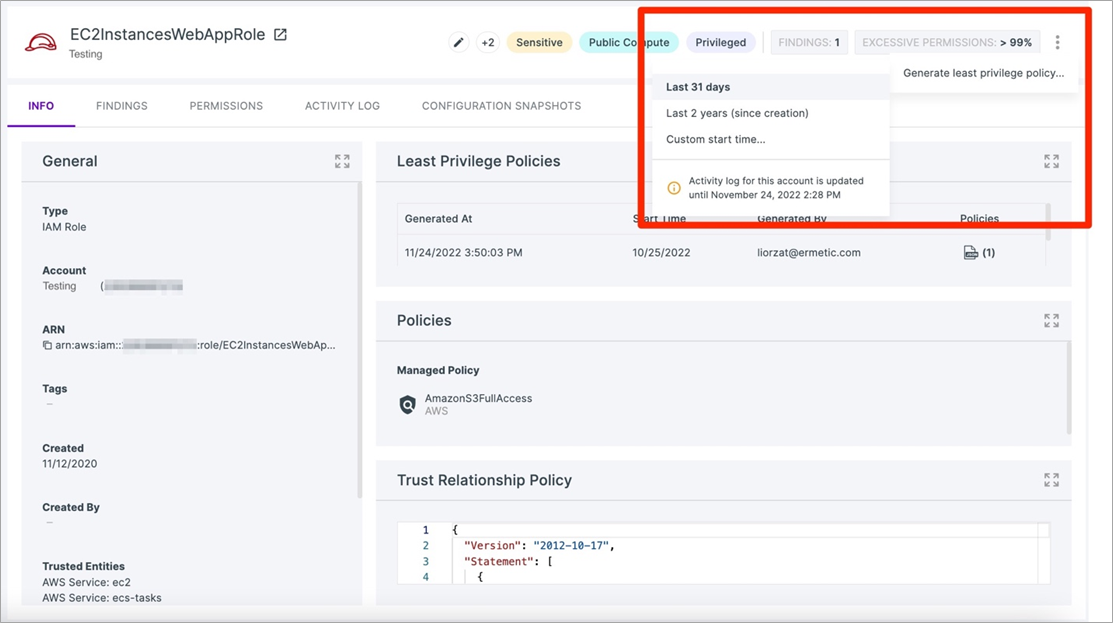Screen dimensions: 1113x623
Task: Expand the General panel to fullscreen
Action: click(342, 161)
